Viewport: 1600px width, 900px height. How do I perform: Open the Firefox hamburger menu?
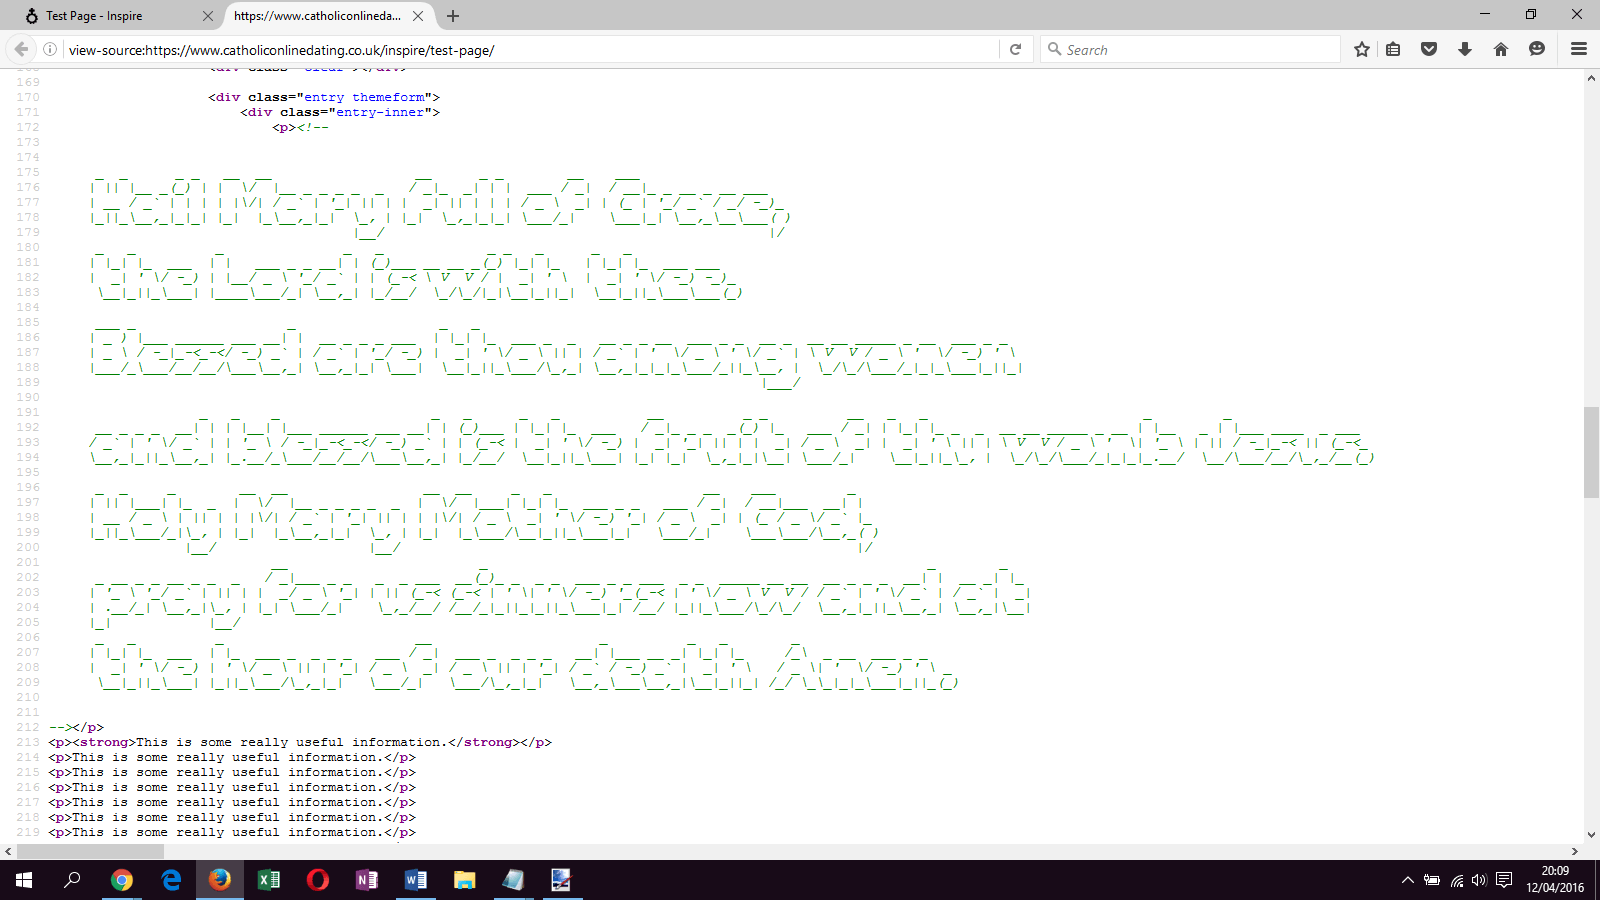(1579, 49)
